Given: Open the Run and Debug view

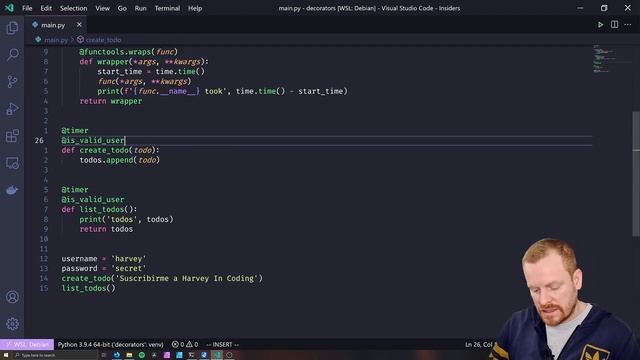Looking at the screenshot, I should pyautogui.click(x=12, y=109).
